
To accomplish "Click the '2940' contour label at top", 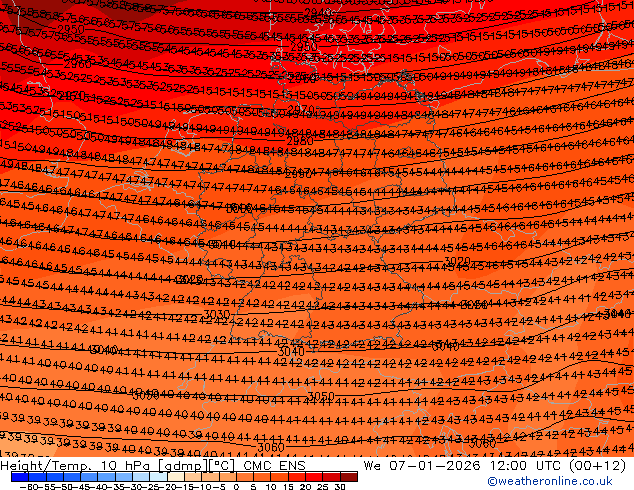I will (317, 13).
